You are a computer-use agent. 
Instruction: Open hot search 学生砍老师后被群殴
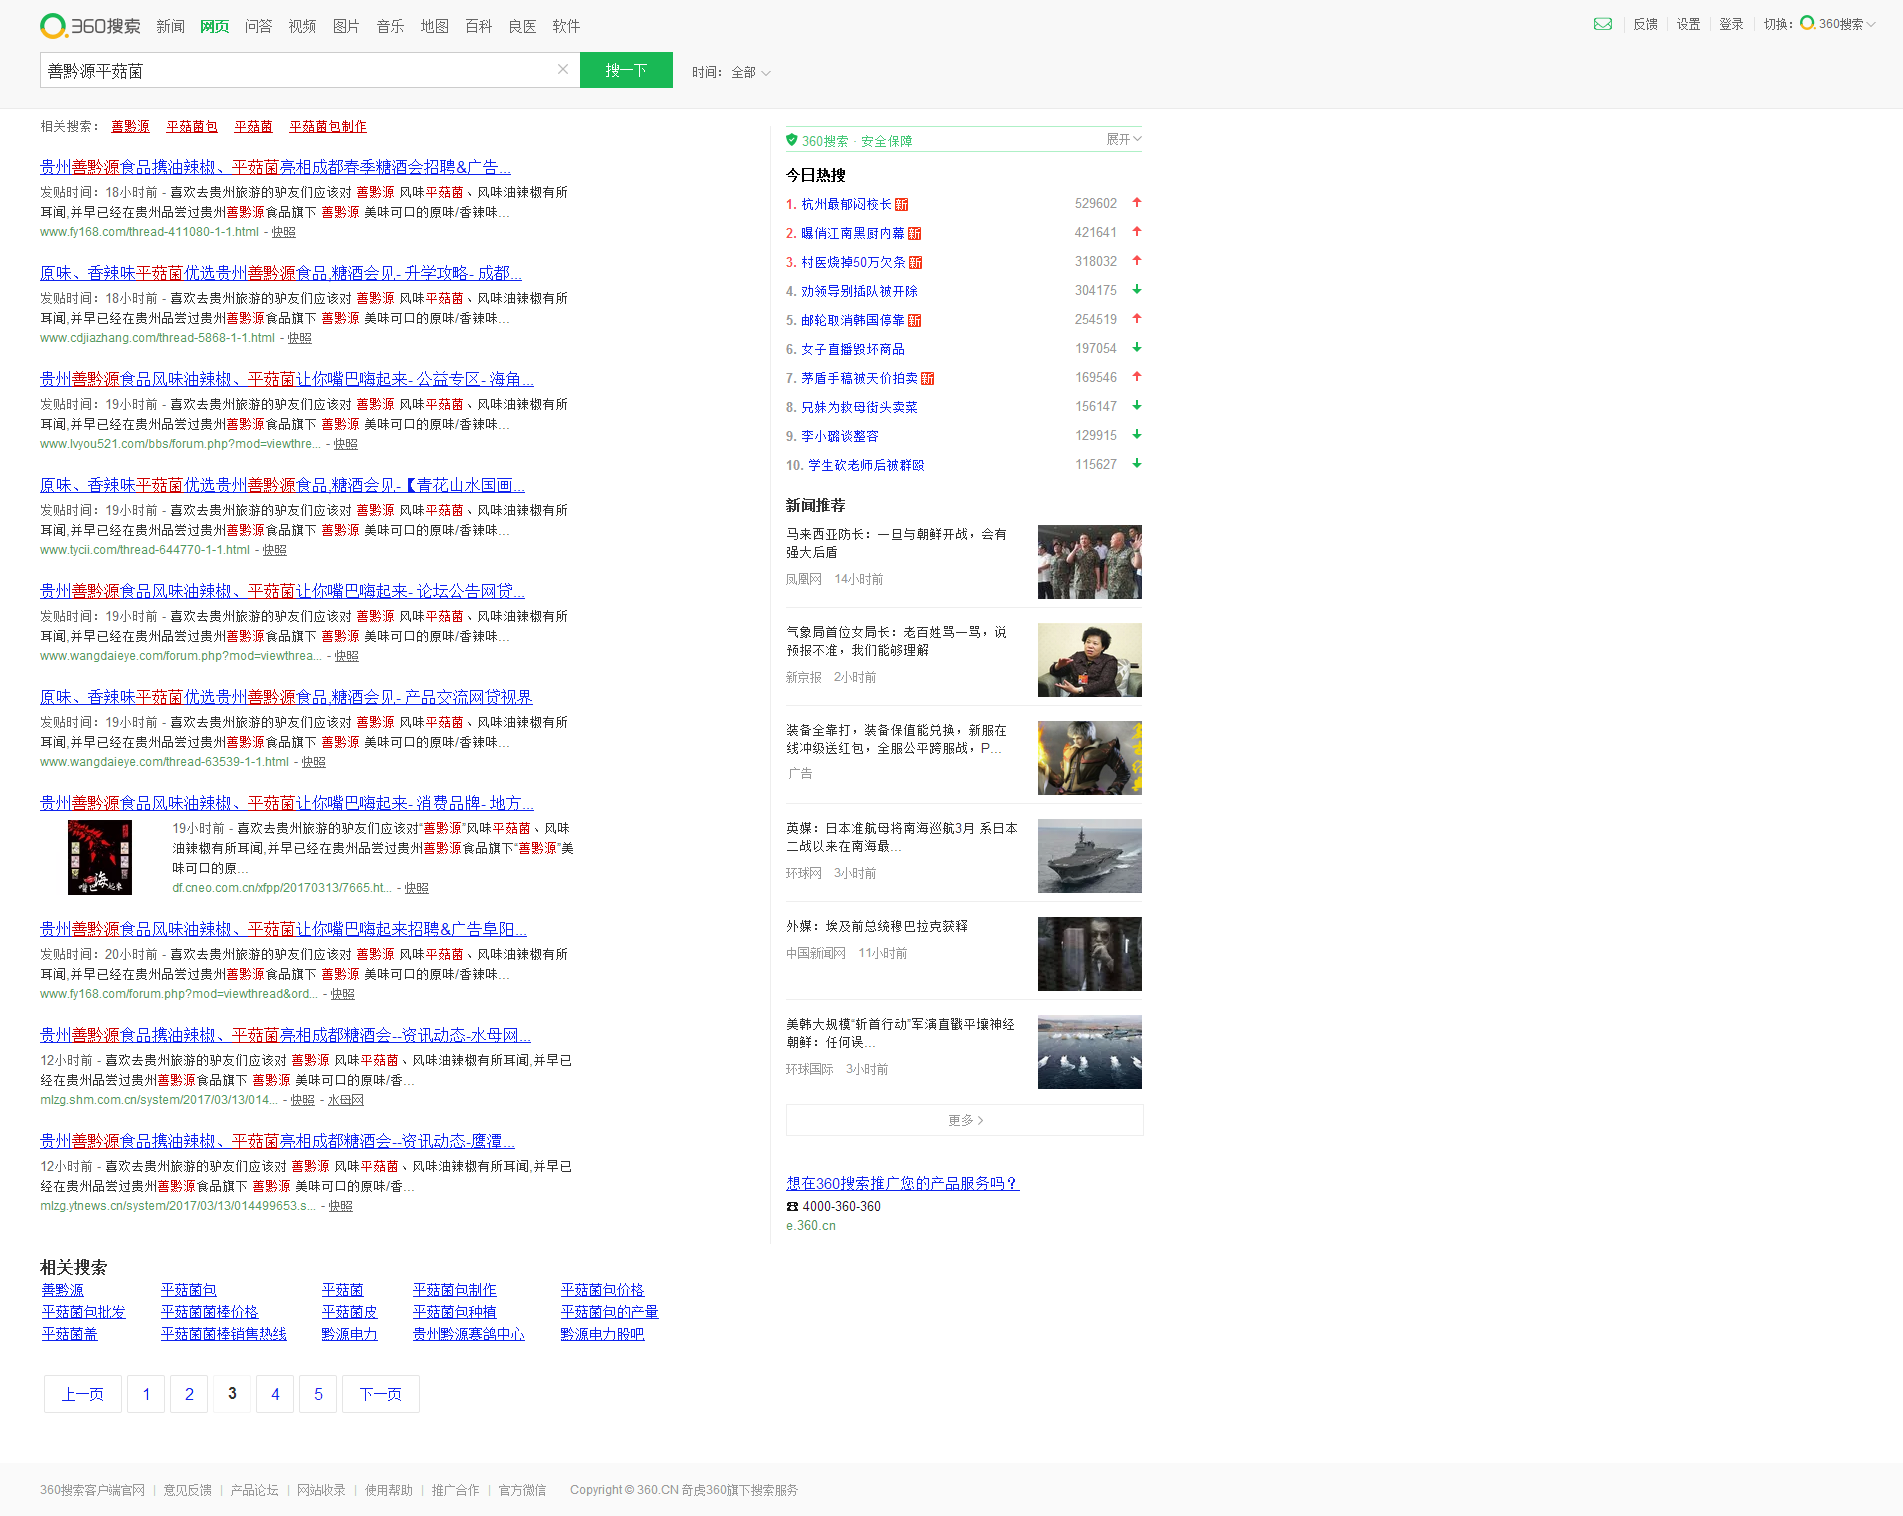[866, 465]
